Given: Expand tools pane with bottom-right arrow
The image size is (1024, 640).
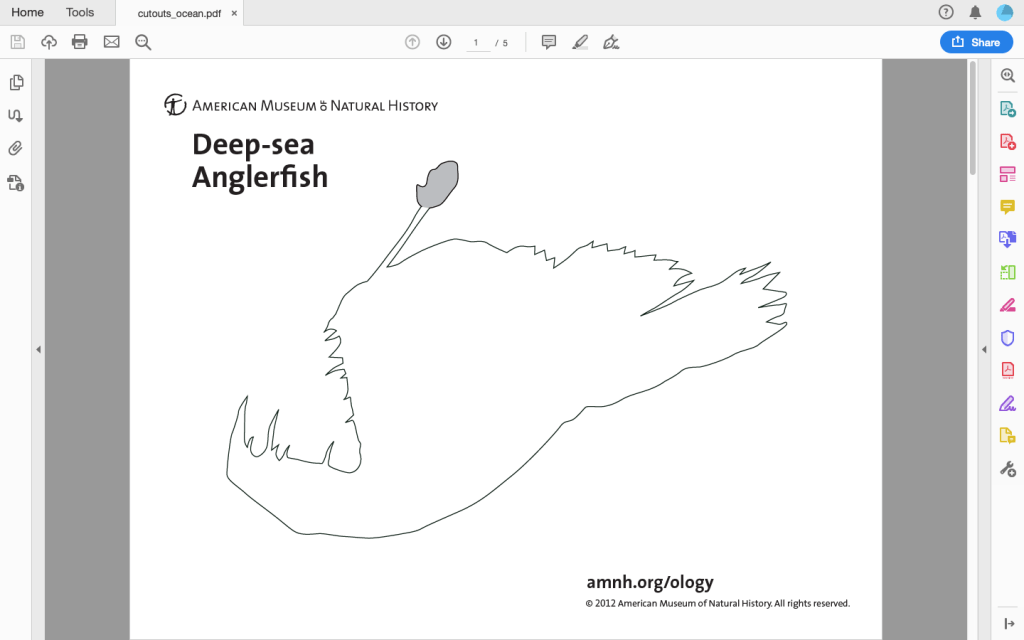Looking at the screenshot, I should (1007, 623).
